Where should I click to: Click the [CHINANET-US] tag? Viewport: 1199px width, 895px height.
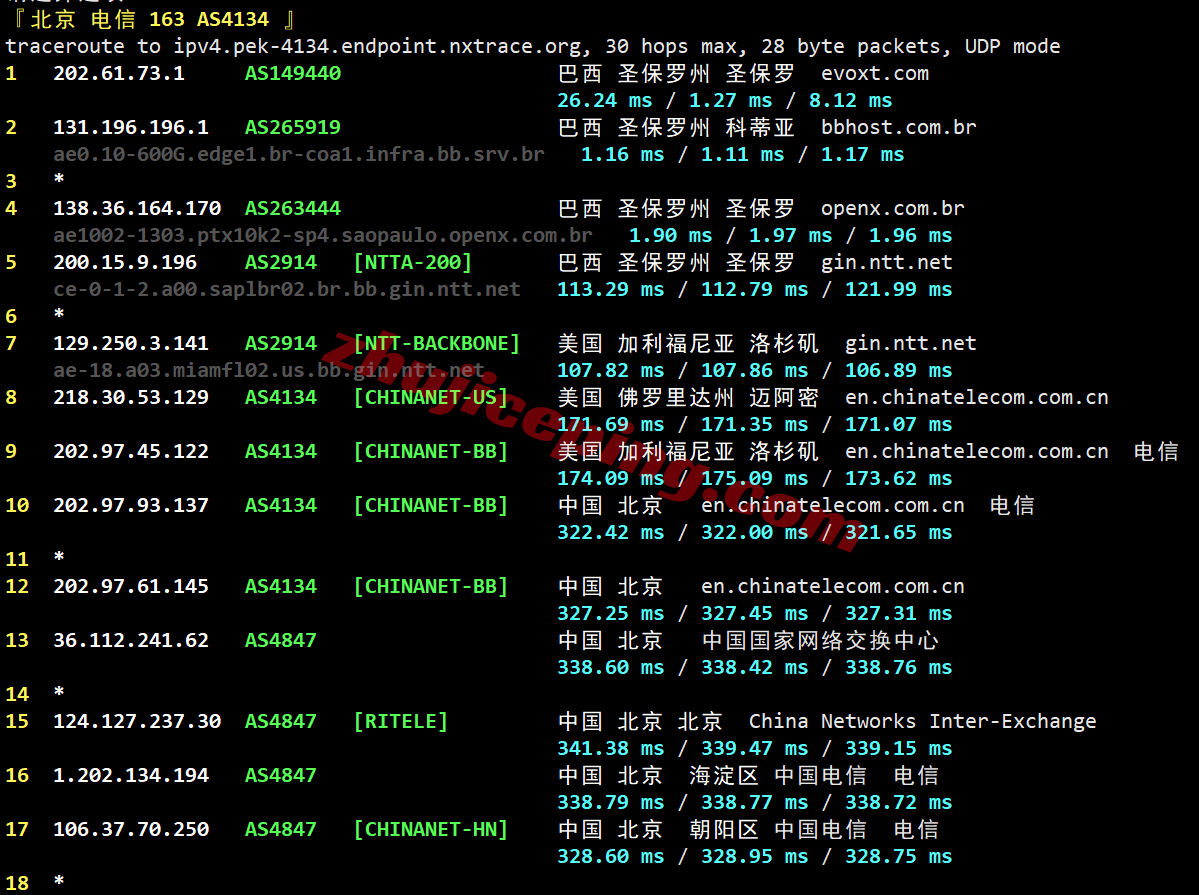[x=431, y=397]
